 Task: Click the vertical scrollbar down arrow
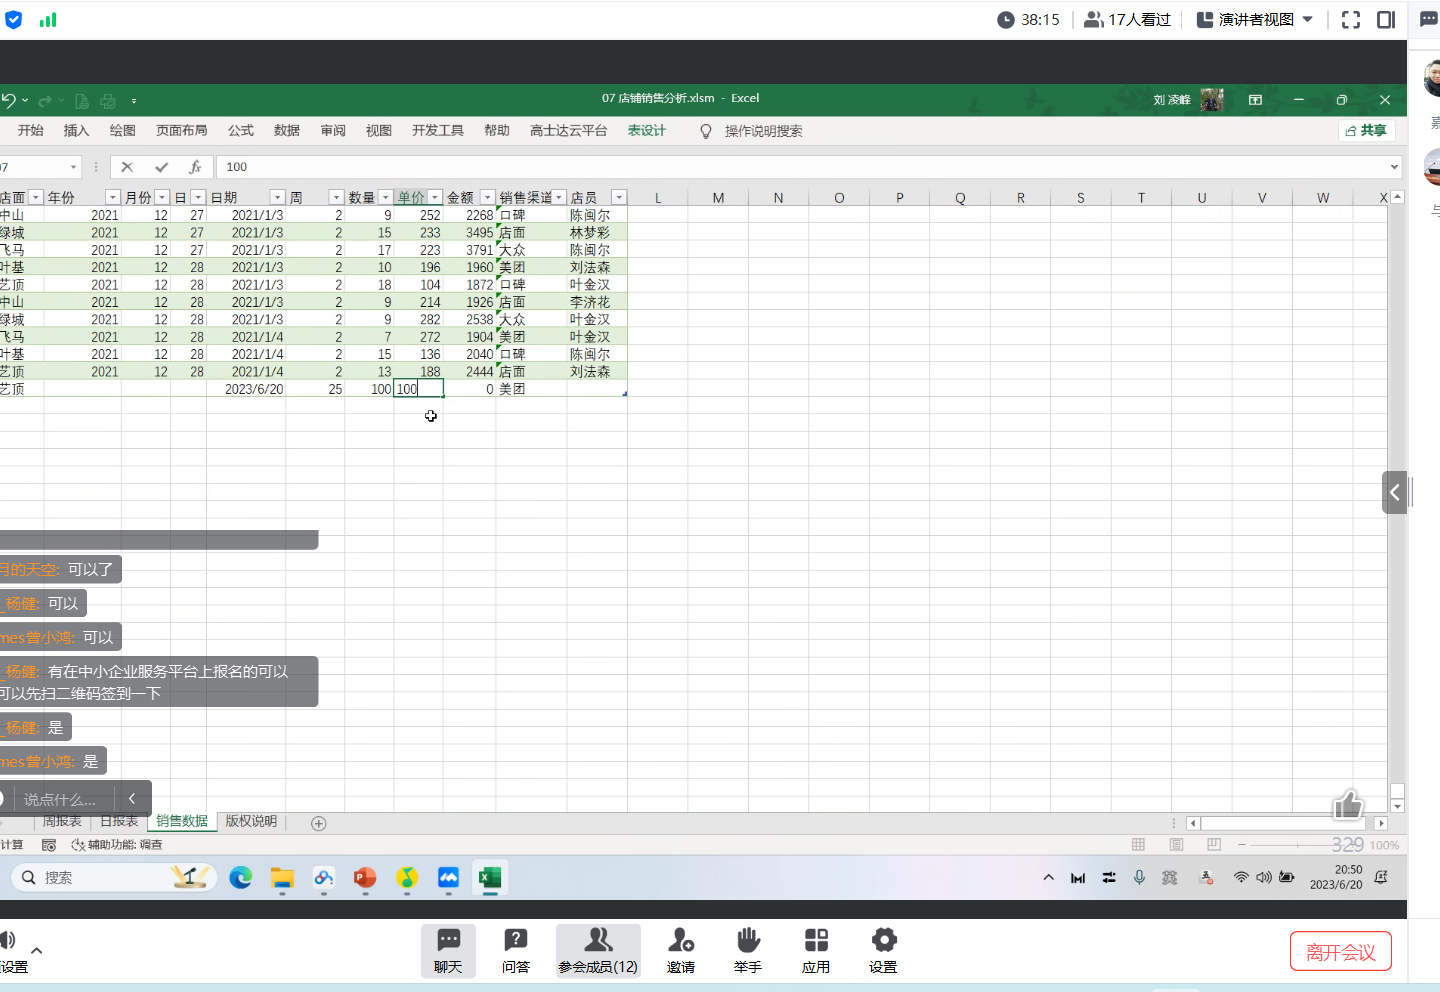pyautogui.click(x=1398, y=805)
